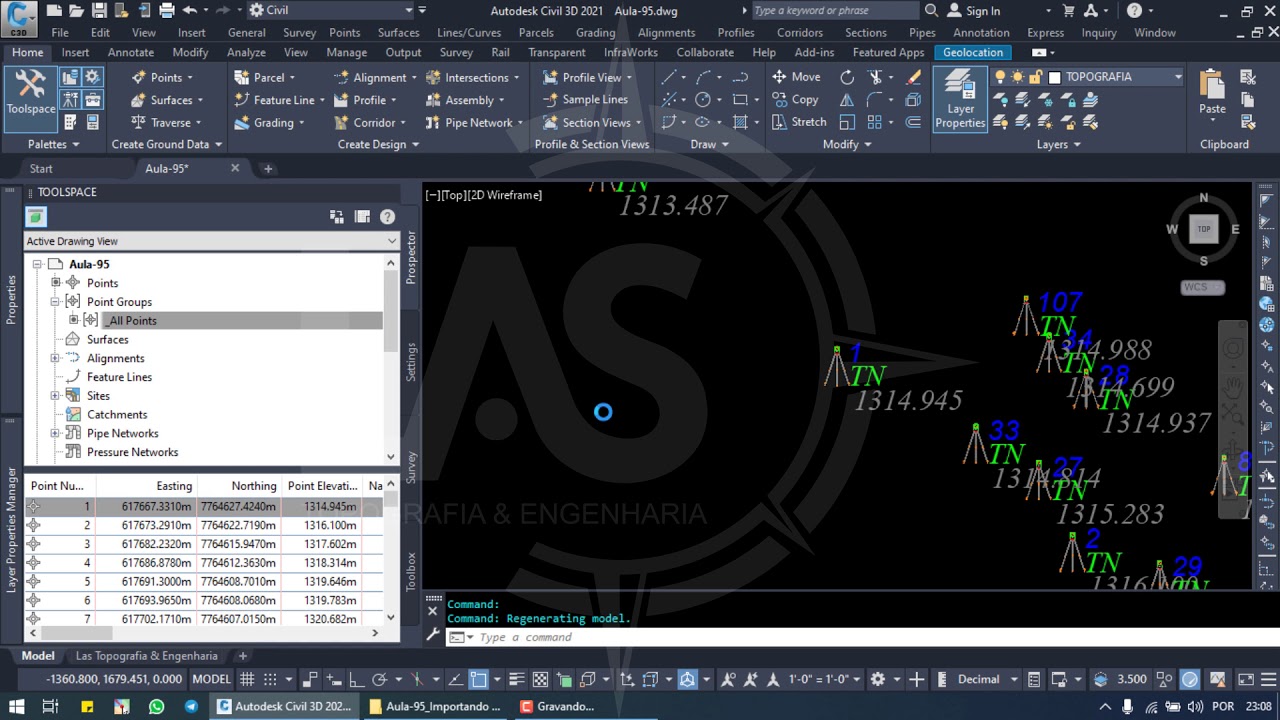The width and height of the screenshot is (1280, 720).
Task: Expand the Points tree node
Action: tap(55, 283)
